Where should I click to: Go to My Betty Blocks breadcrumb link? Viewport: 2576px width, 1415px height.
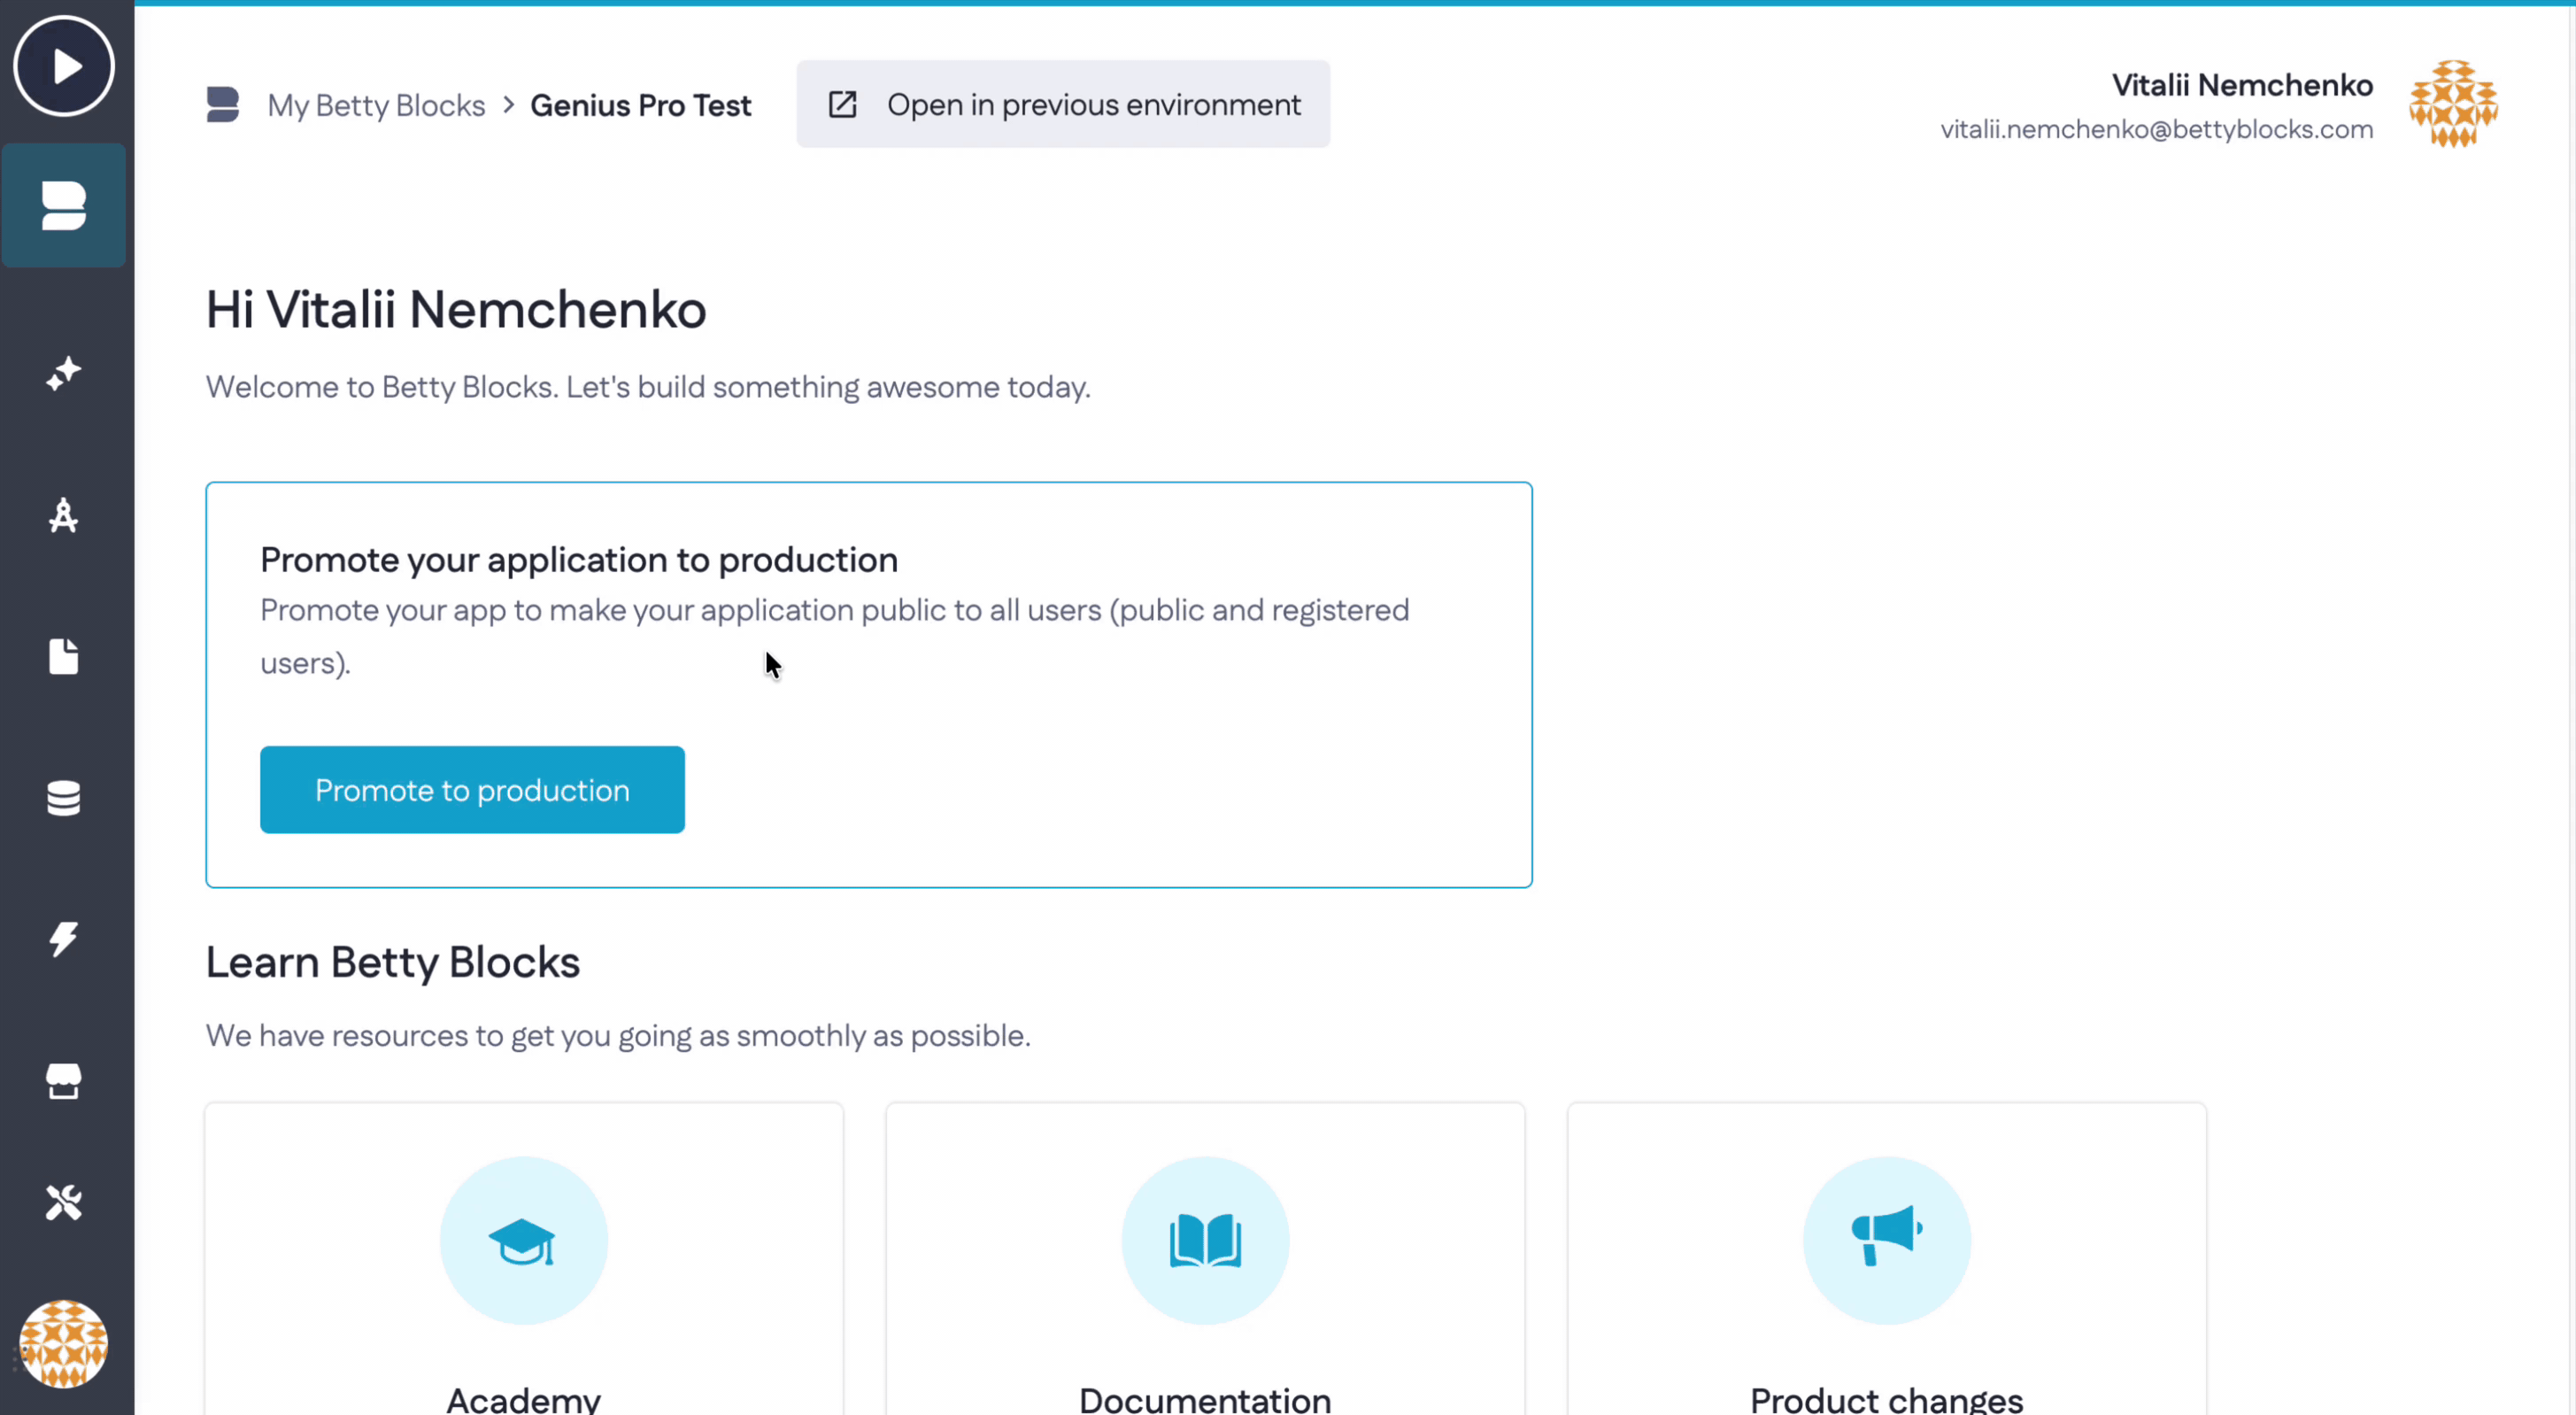click(x=376, y=105)
